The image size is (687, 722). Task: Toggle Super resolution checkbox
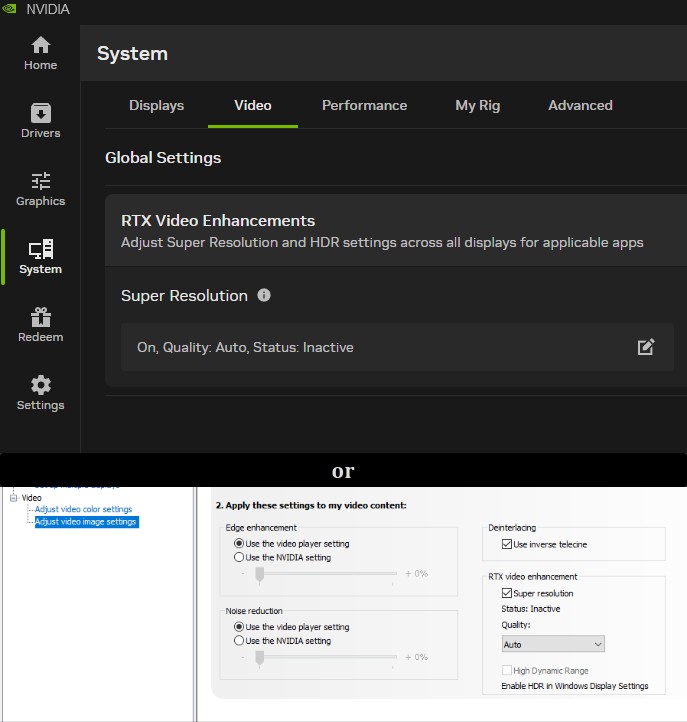point(507,593)
